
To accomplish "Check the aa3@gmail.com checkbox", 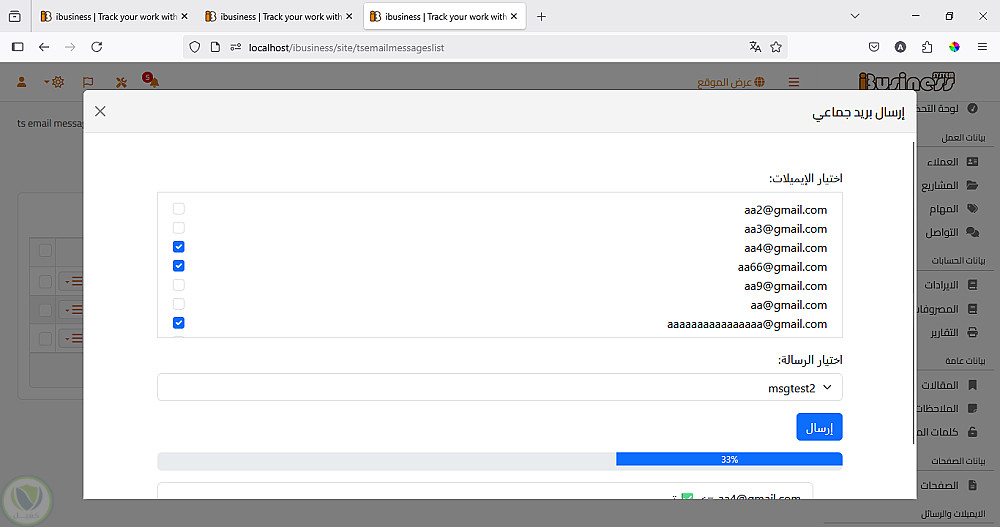I will point(179,228).
